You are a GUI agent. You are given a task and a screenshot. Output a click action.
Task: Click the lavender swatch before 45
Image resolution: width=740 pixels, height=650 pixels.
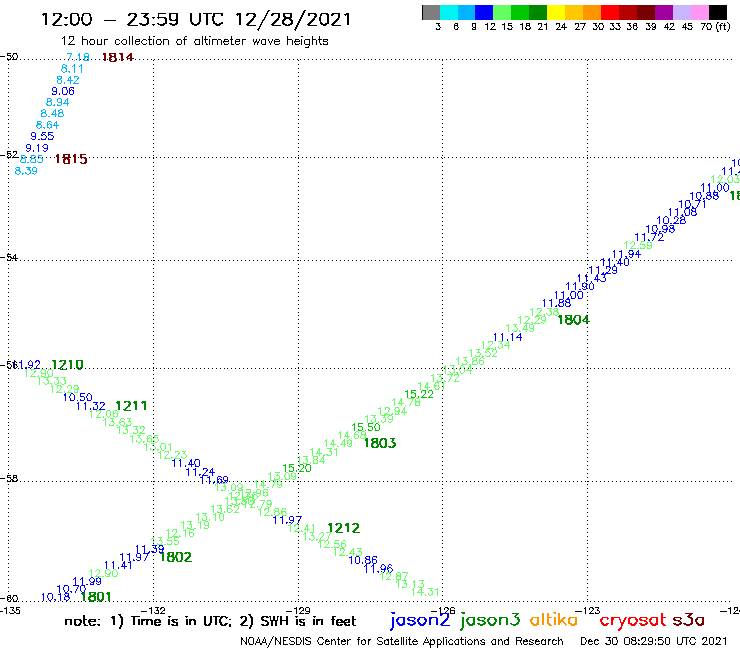[x=682, y=12]
